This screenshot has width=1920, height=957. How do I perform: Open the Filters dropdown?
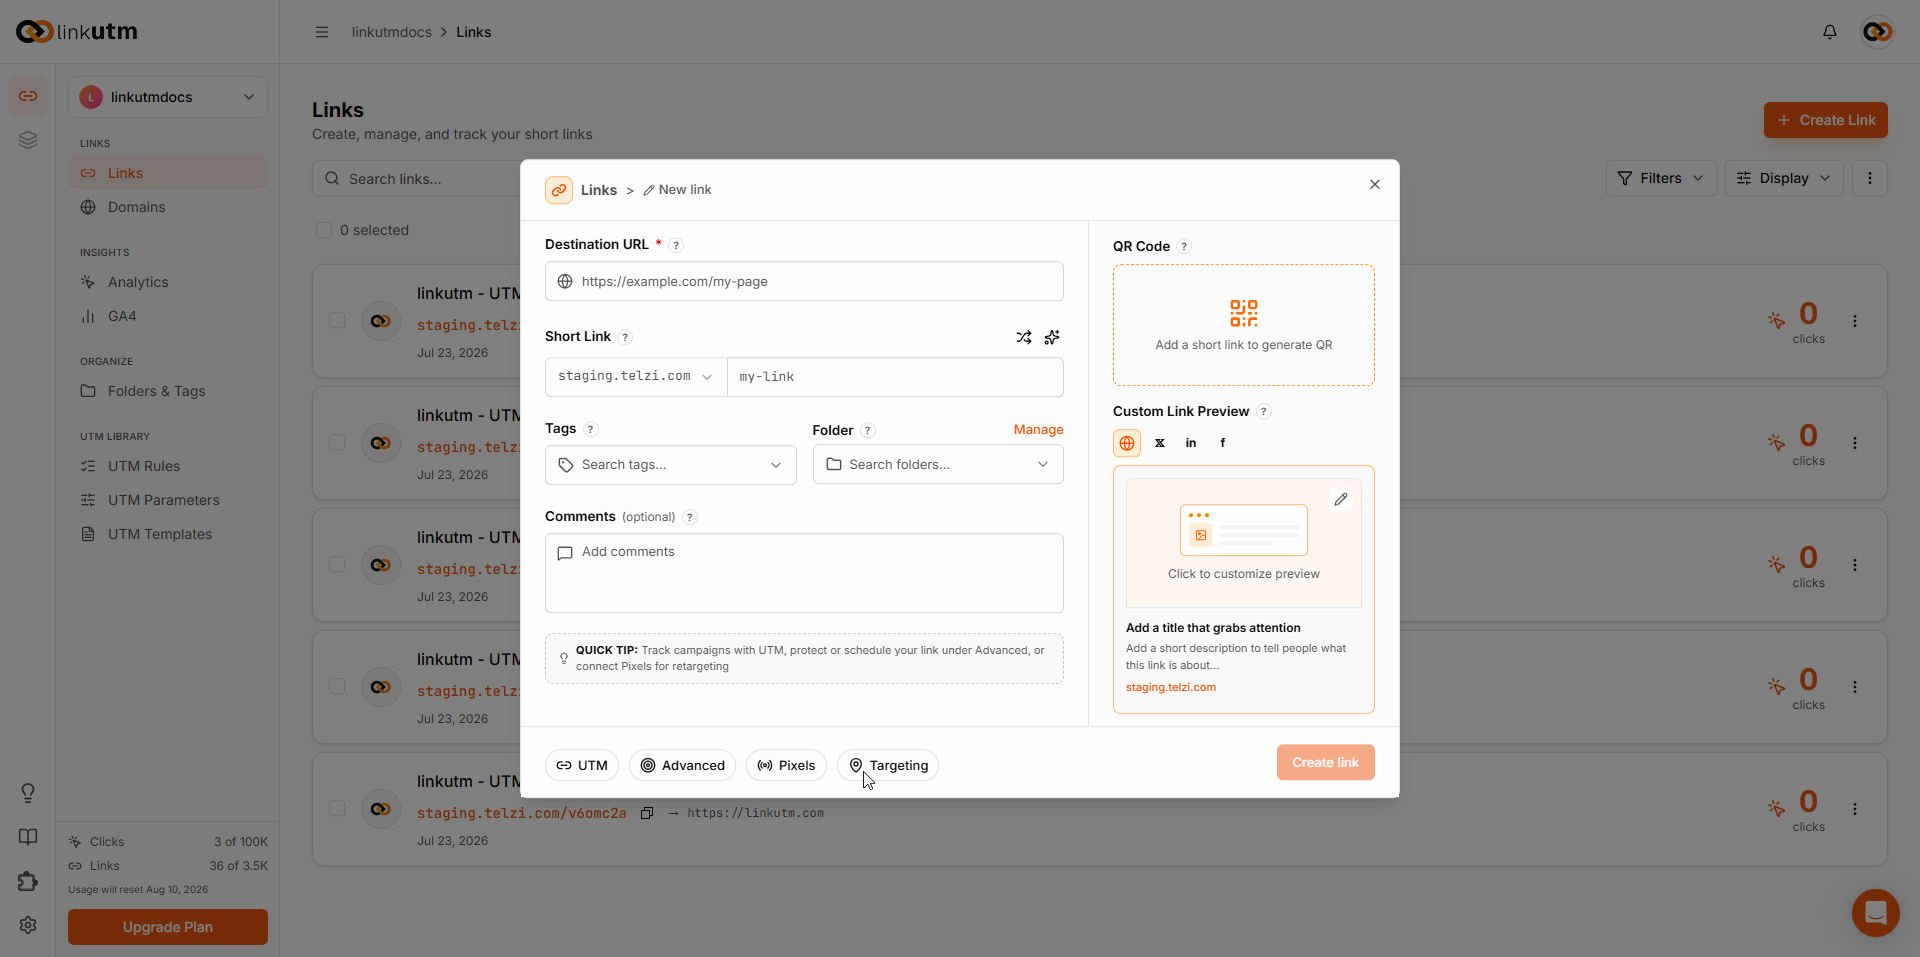coord(1661,178)
